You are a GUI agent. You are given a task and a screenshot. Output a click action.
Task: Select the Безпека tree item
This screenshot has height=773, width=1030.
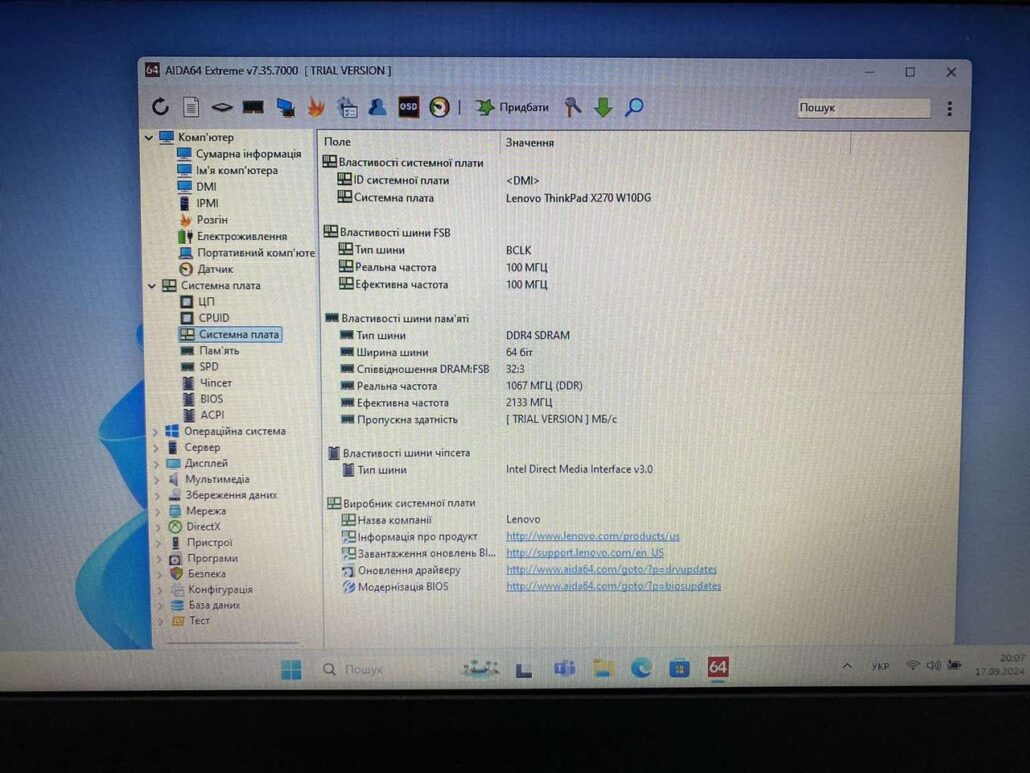(198, 573)
